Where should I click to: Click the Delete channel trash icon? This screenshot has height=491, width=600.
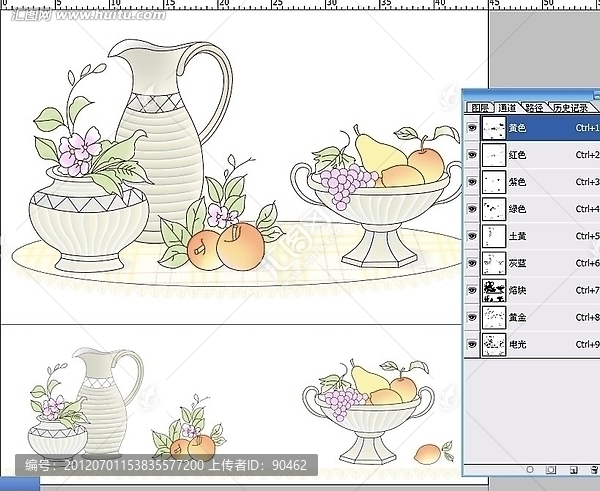594,470
